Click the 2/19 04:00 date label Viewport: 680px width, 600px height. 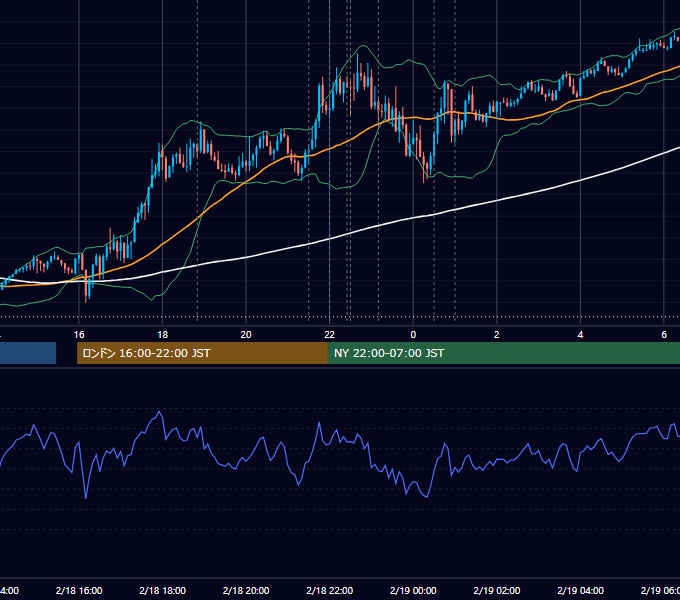[580, 590]
